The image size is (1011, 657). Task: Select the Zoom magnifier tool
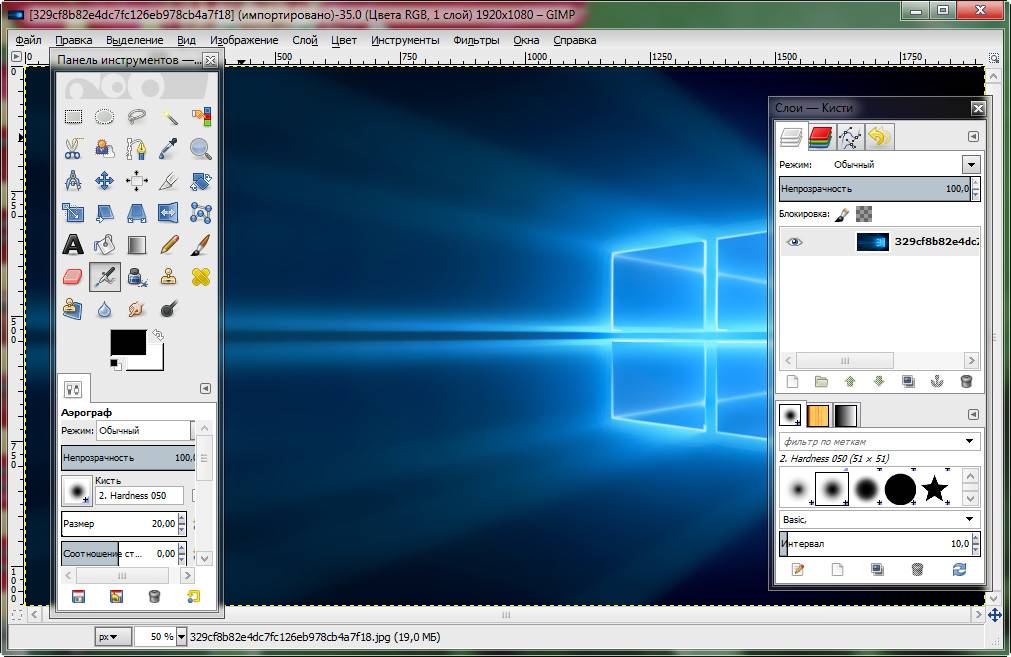click(201, 149)
